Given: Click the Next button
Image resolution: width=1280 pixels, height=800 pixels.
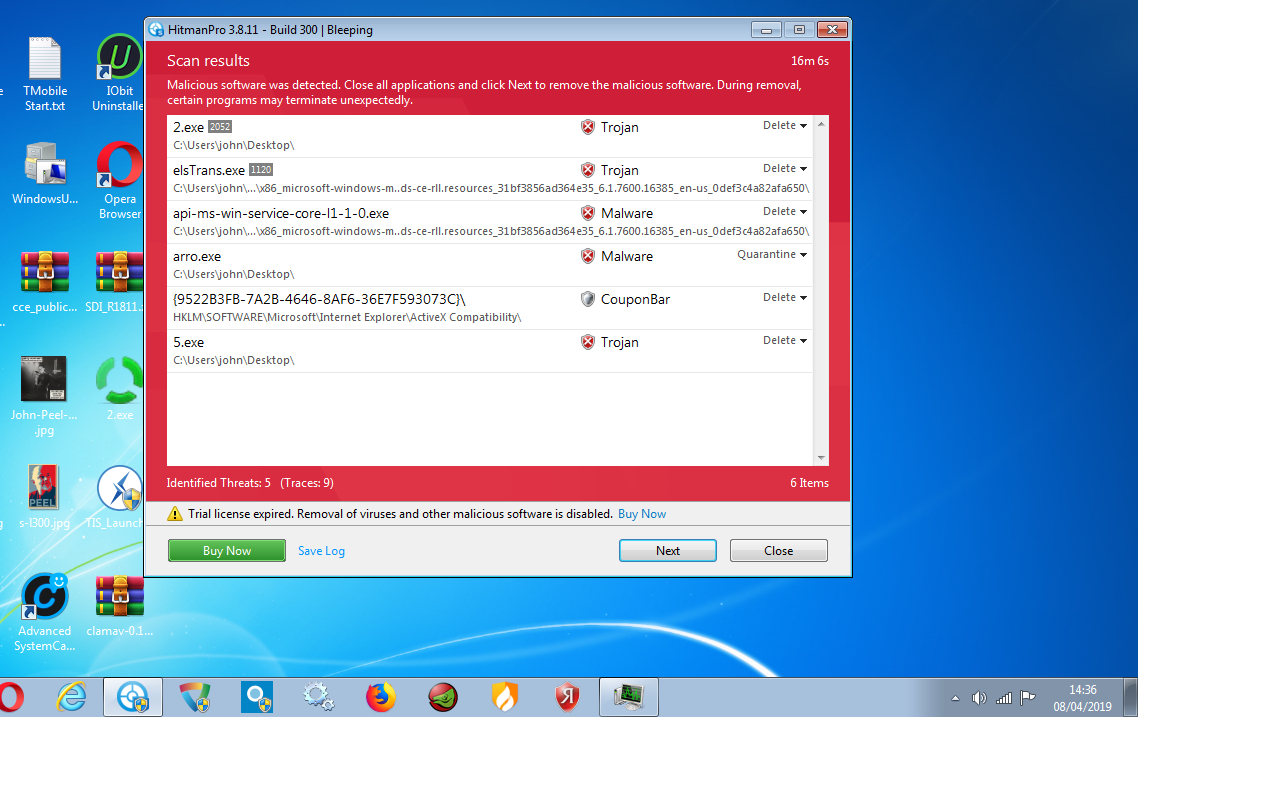Looking at the screenshot, I should click(x=668, y=551).
